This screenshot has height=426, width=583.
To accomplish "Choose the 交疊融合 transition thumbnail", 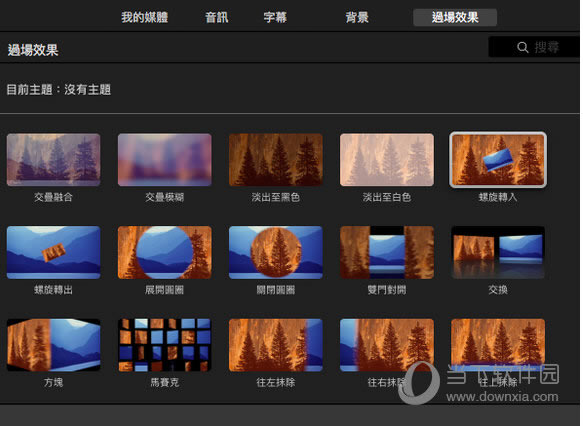I will [54, 160].
